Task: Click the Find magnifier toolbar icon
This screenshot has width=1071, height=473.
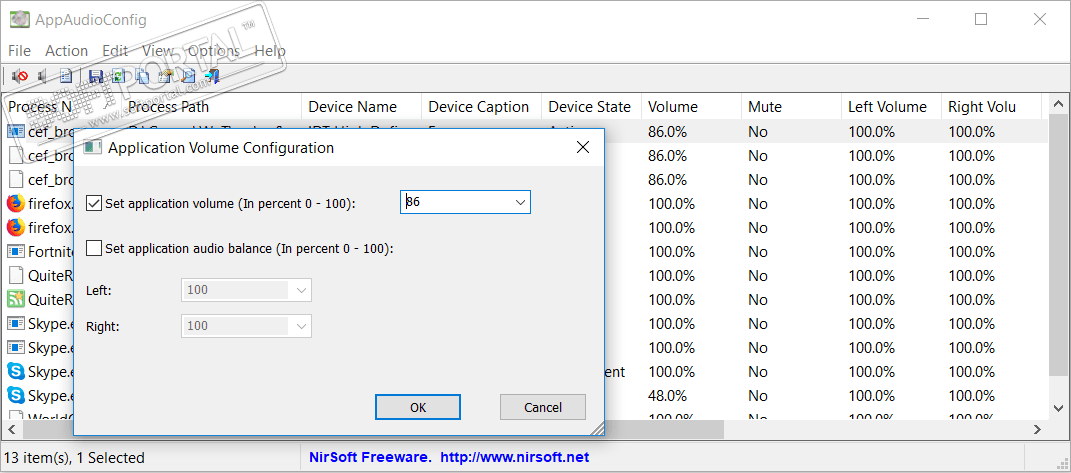Action: [188, 76]
